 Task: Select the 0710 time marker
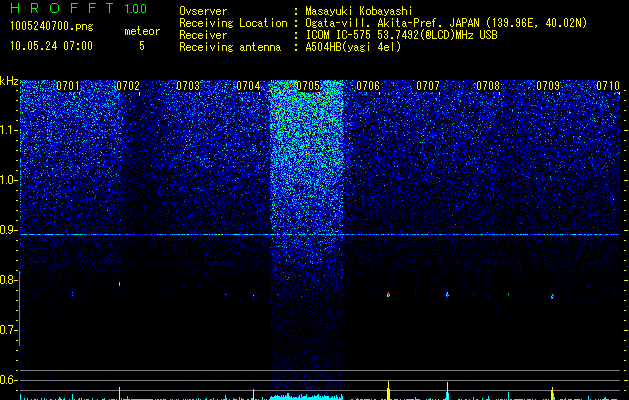tap(608, 86)
